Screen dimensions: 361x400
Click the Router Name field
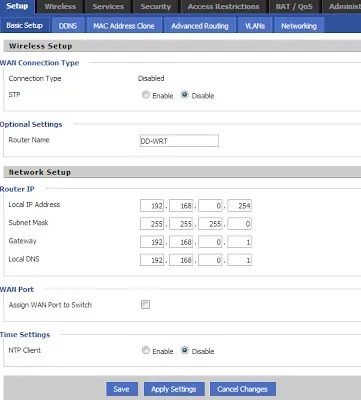tap(179, 141)
